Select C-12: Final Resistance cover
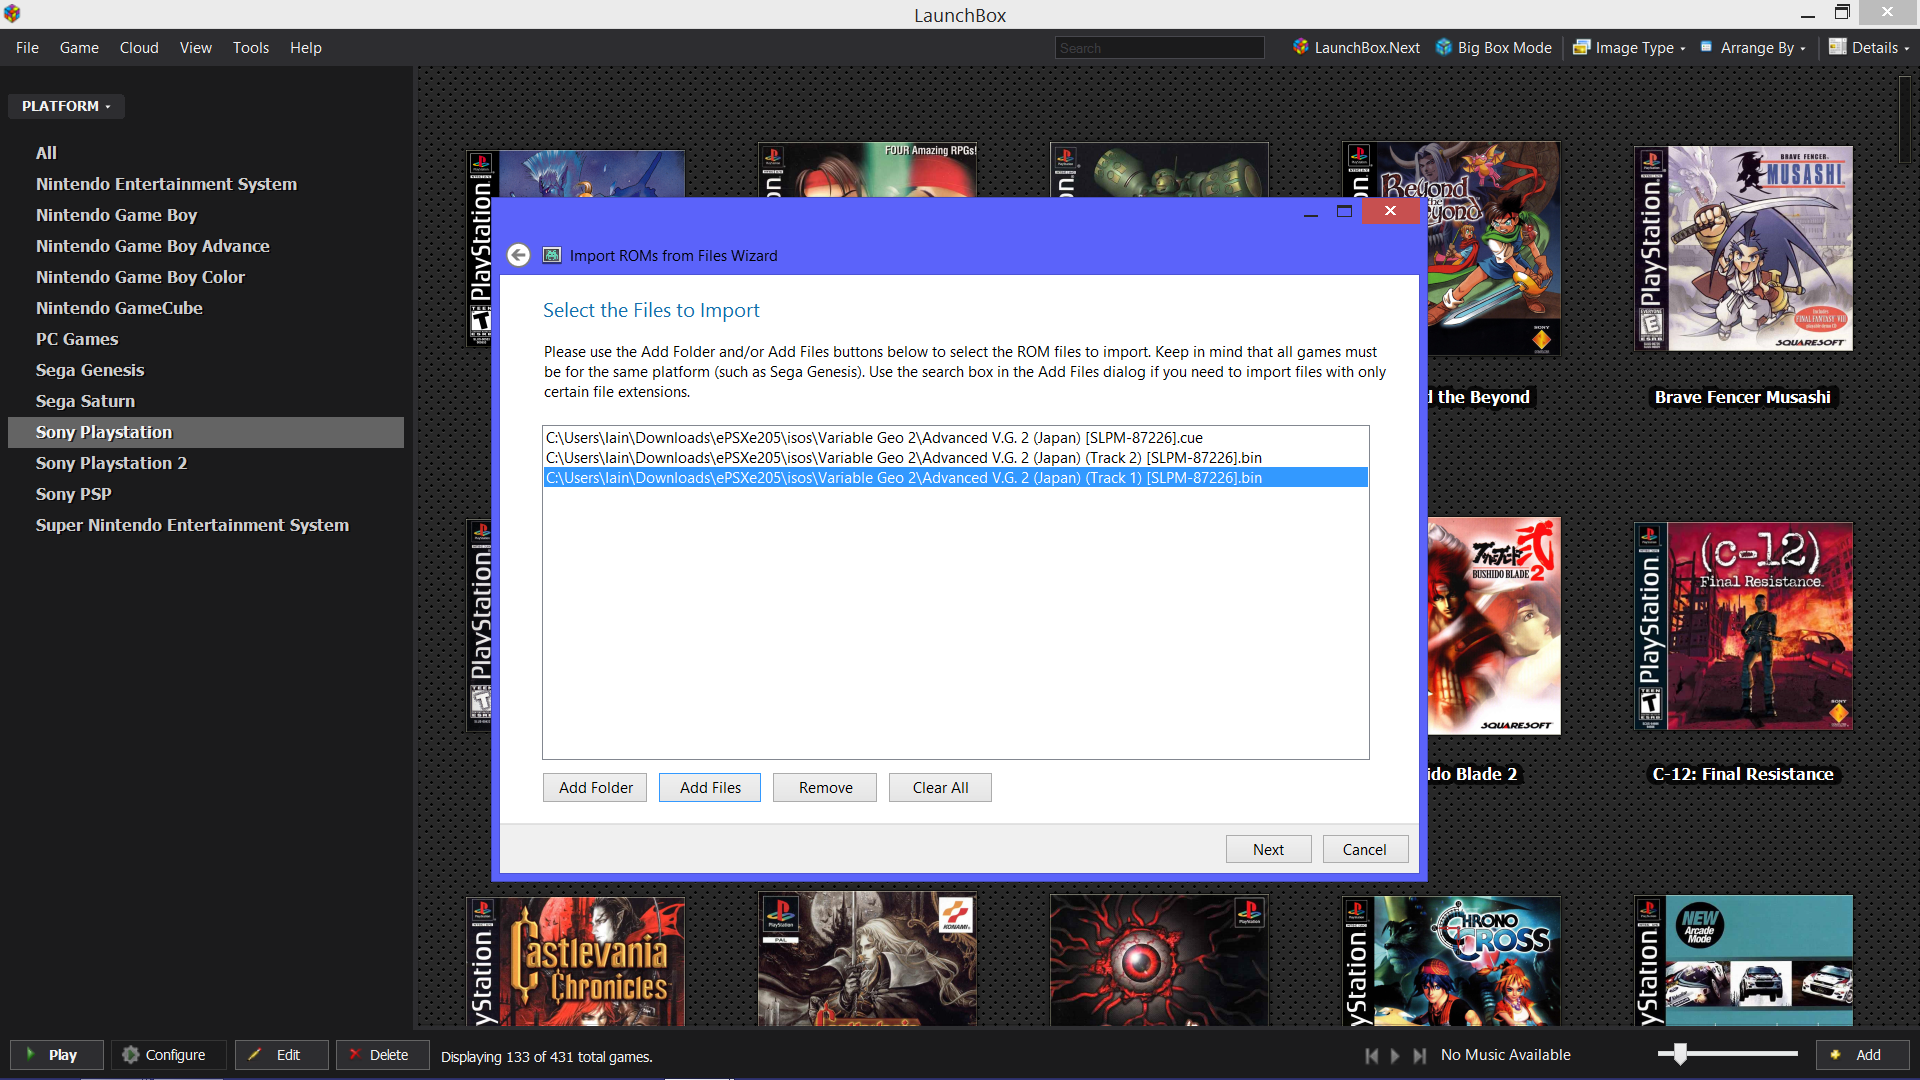The width and height of the screenshot is (1920, 1080). pyautogui.click(x=1743, y=626)
